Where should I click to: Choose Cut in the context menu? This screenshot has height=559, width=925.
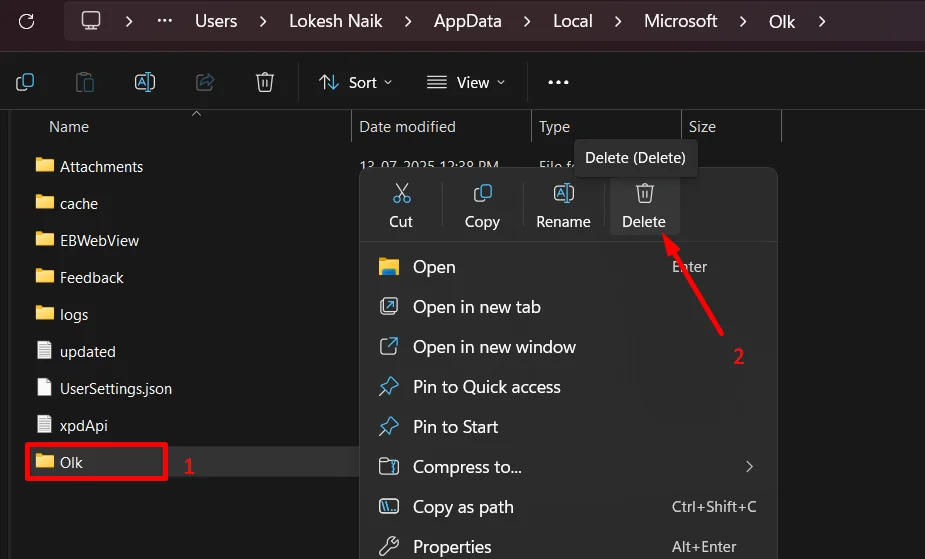point(401,206)
